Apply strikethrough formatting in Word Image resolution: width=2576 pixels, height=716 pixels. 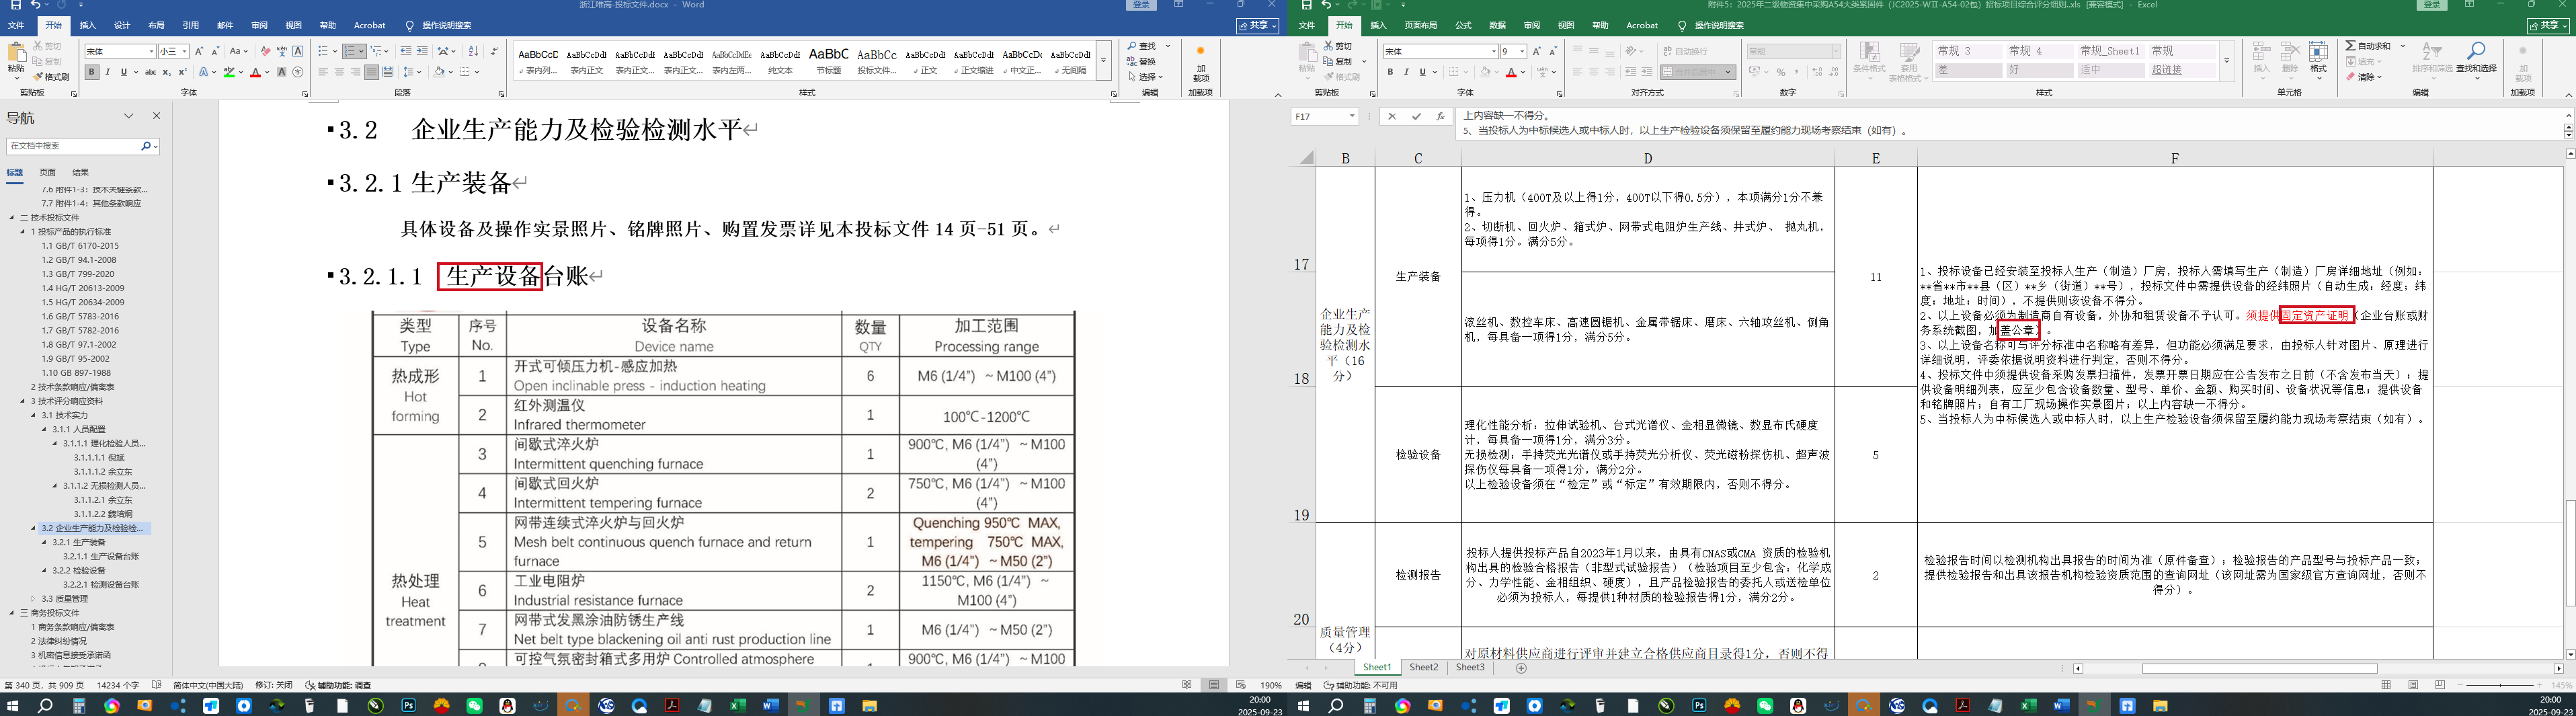[150, 72]
